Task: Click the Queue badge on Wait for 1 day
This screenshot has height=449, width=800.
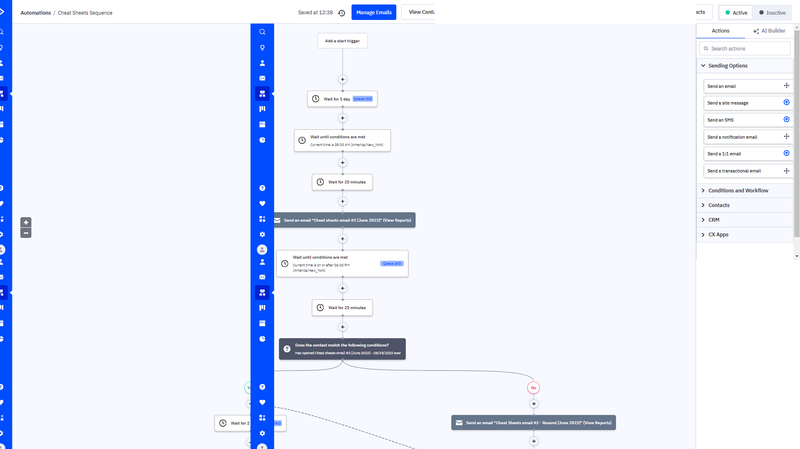Action: click(363, 99)
